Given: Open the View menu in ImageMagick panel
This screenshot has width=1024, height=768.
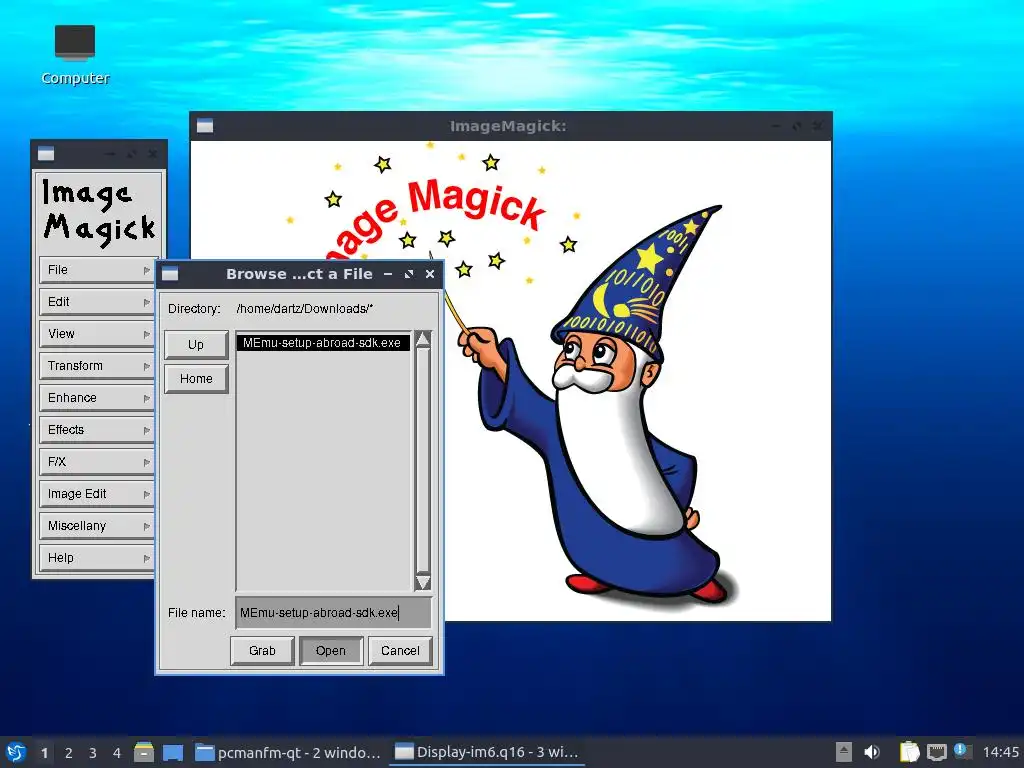Looking at the screenshot, I should (97, 334).
